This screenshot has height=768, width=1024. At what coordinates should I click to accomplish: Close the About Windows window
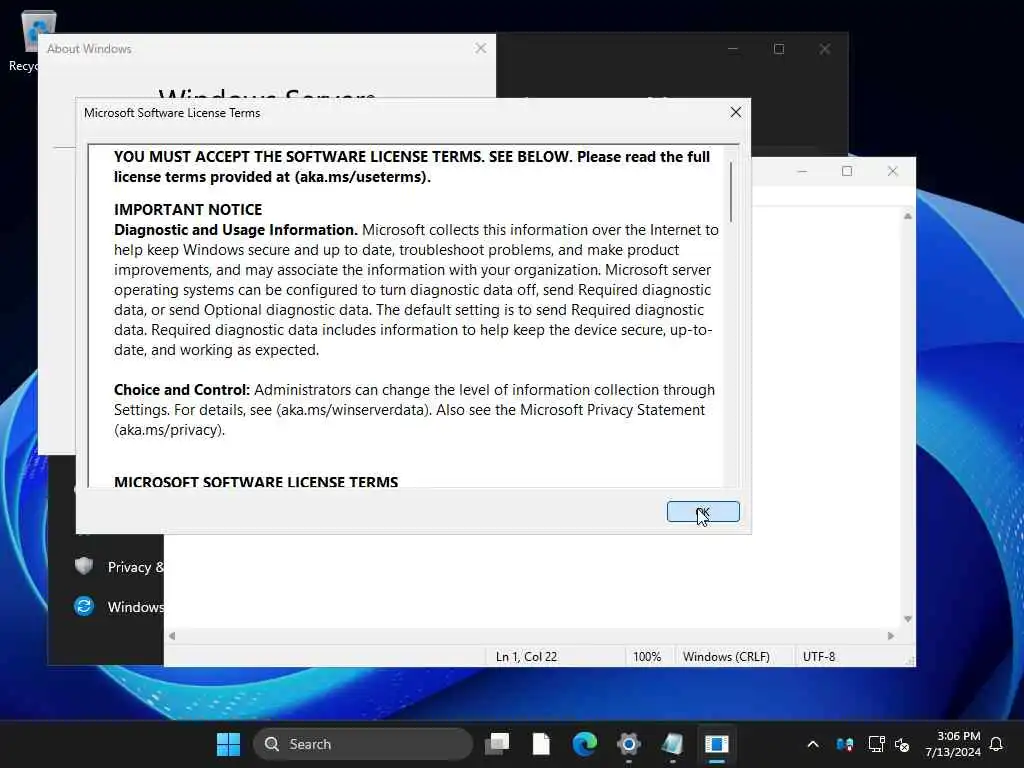click(x=481, y=48)
